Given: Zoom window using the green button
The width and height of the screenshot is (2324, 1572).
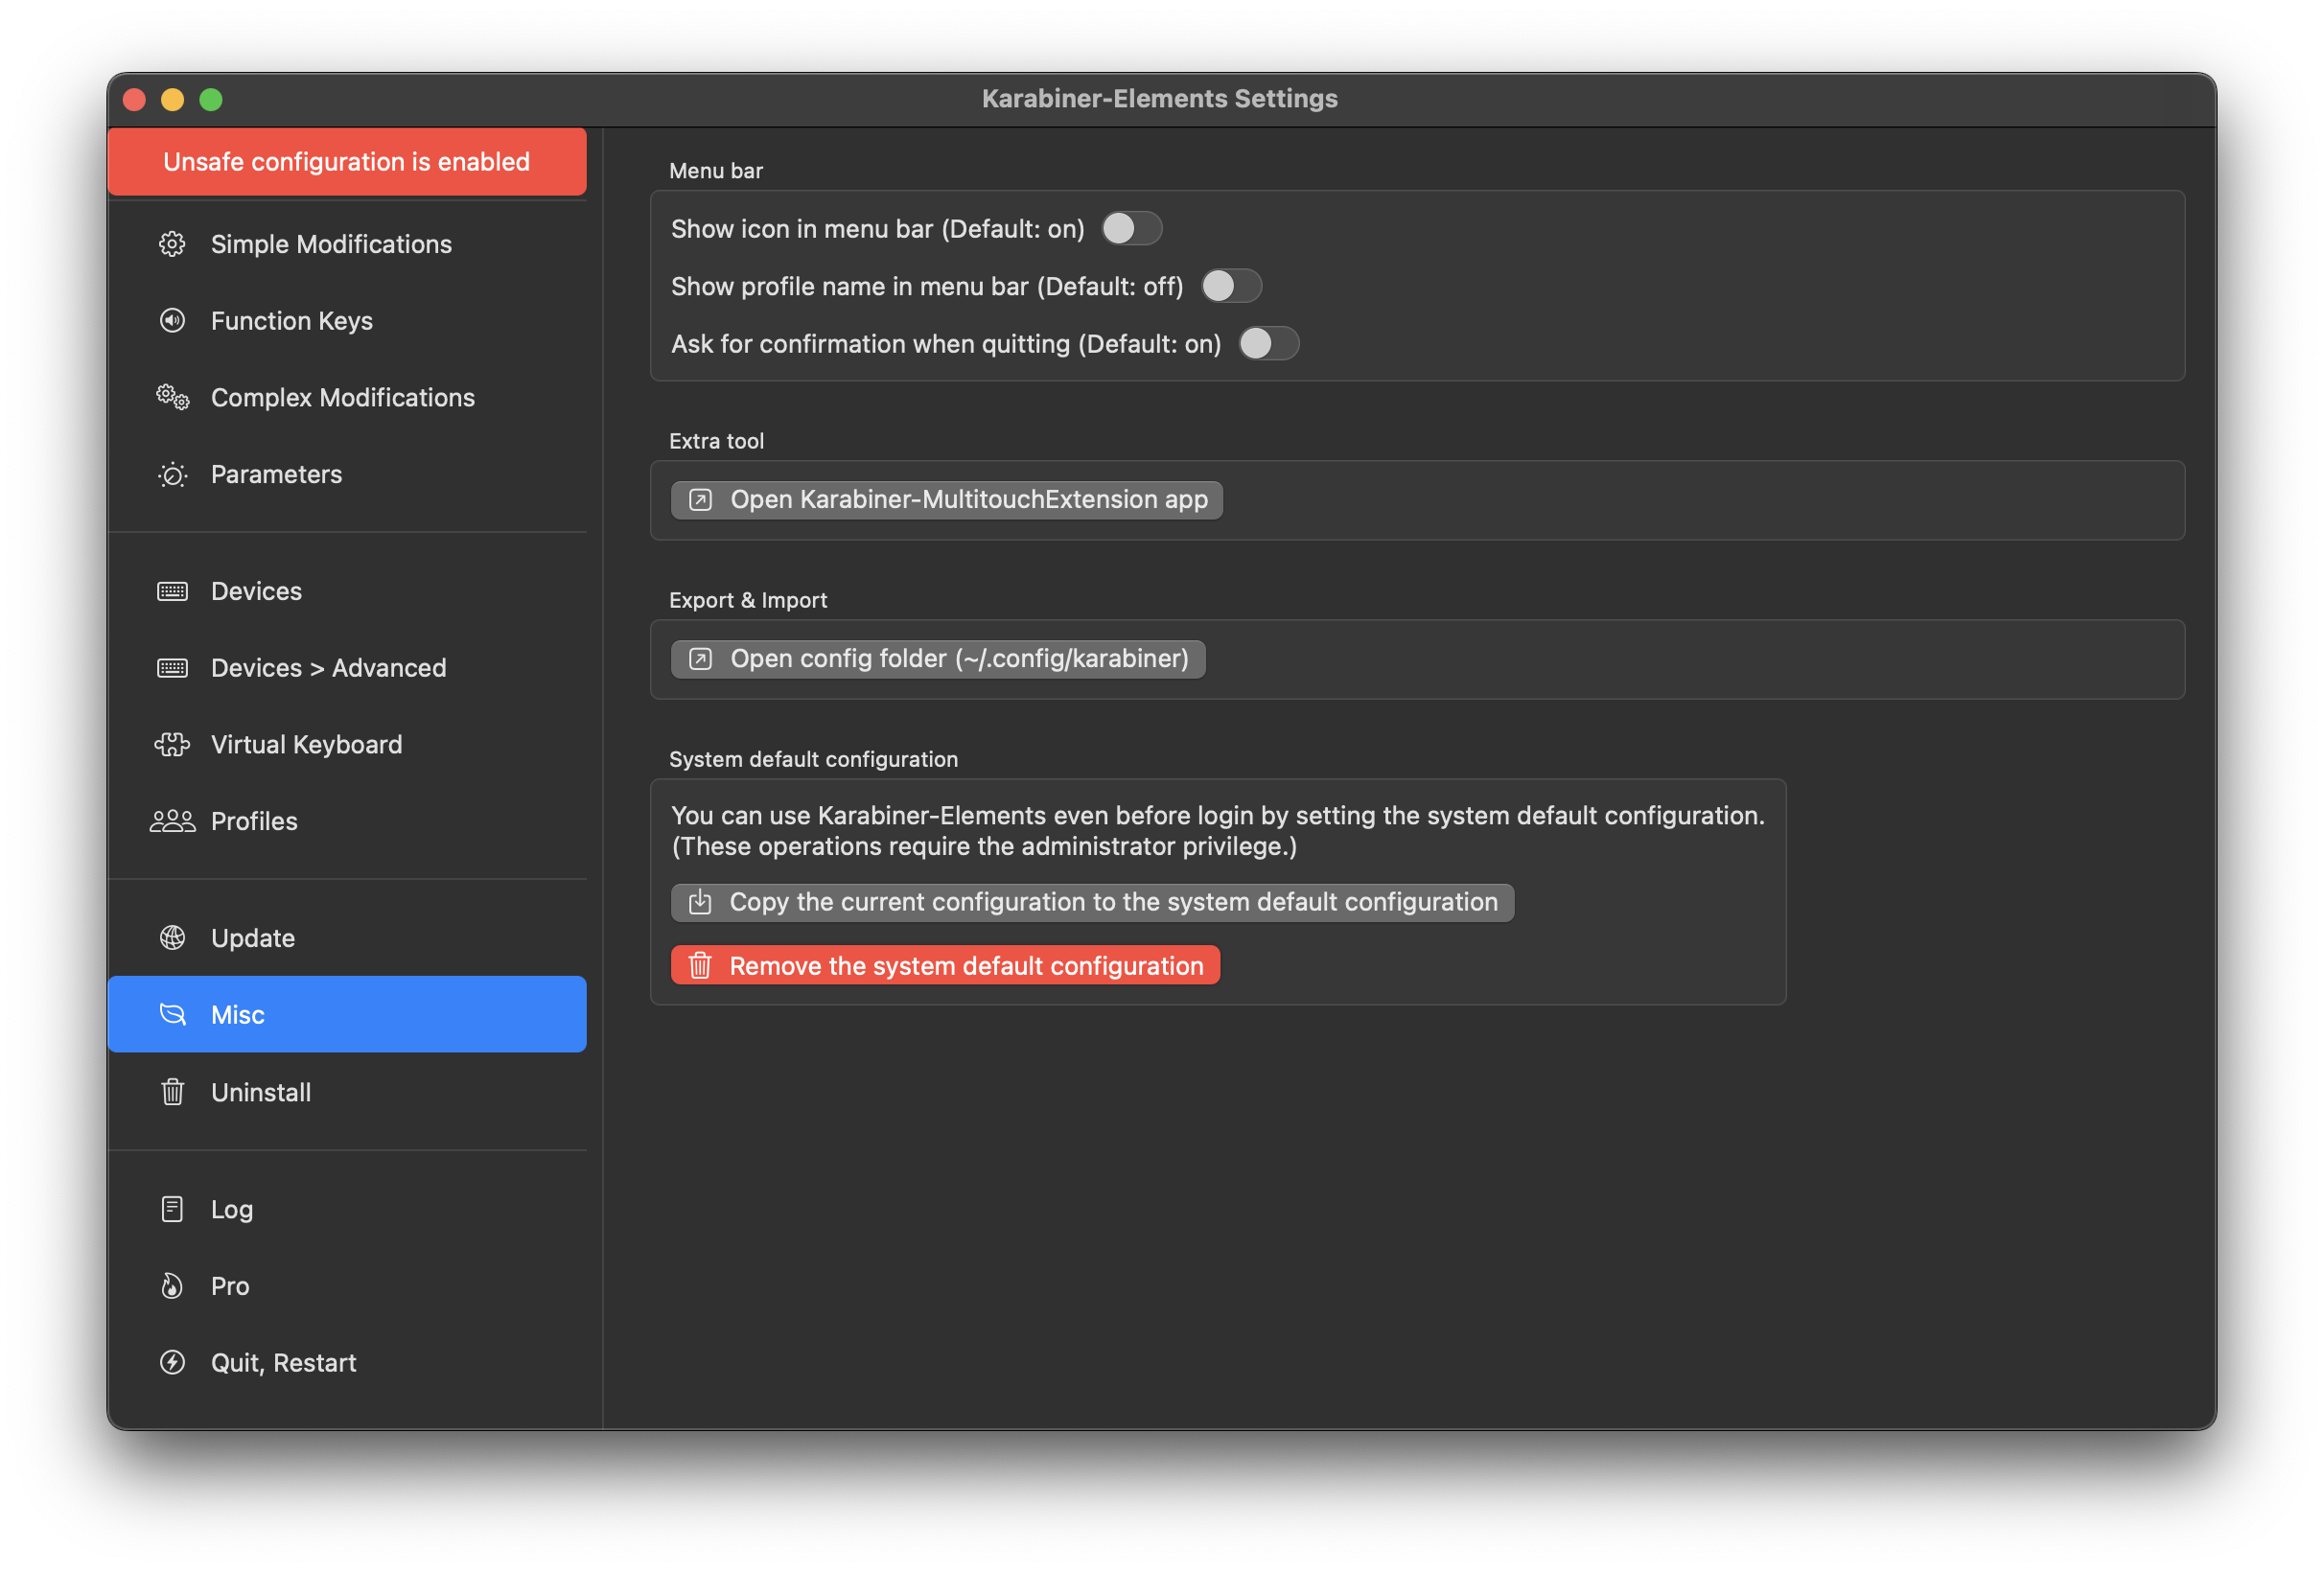Looking at the screenshot, I should pos(210,99).
